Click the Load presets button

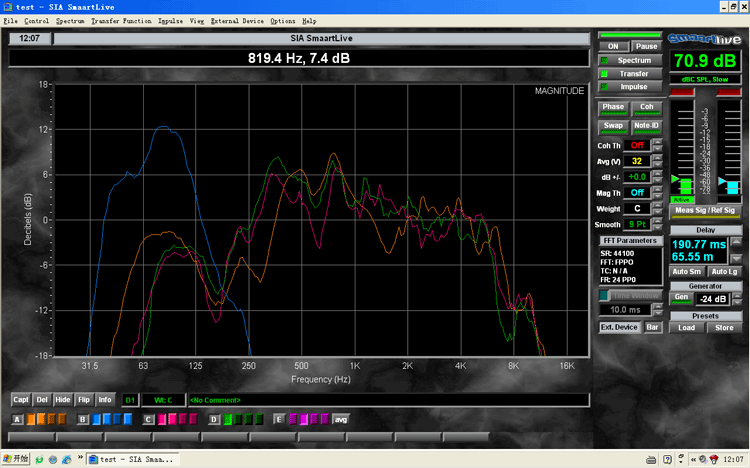coord(686,328)
